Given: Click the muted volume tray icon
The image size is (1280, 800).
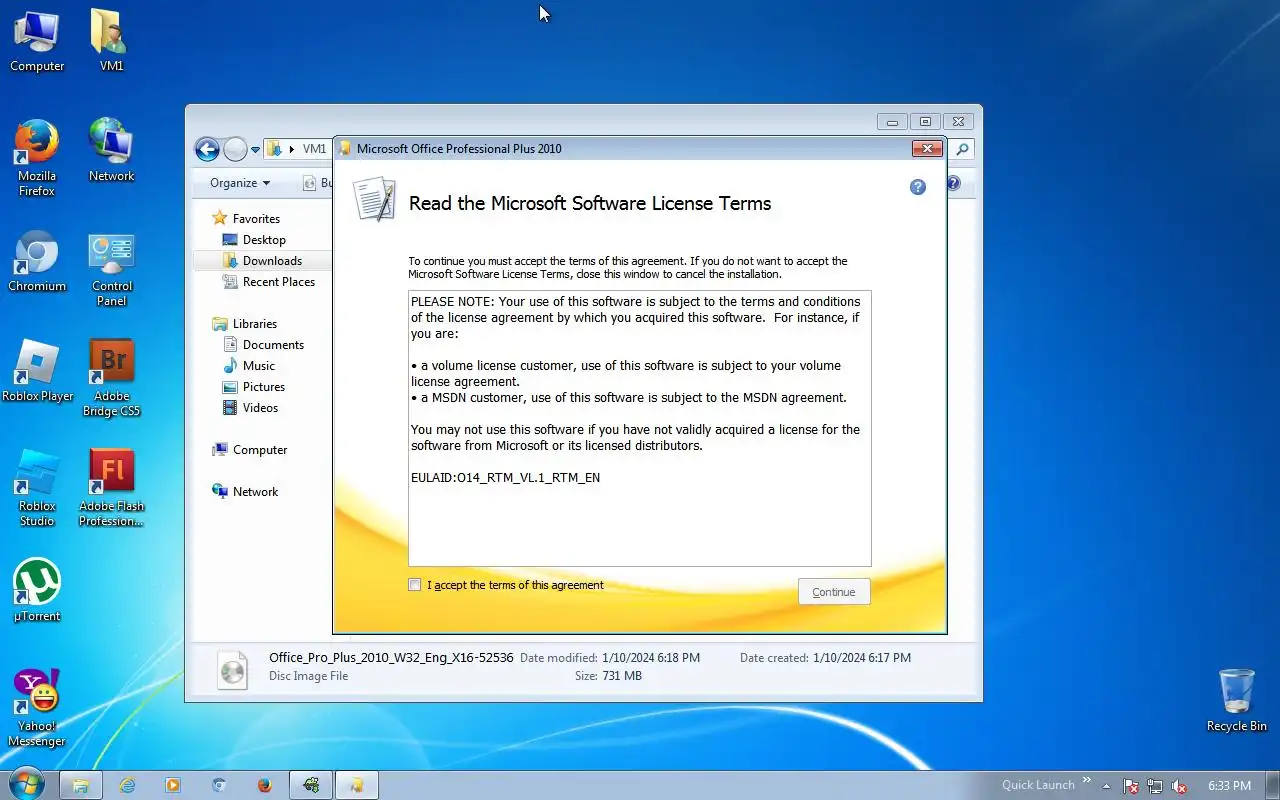Looking at the screenshot, I should pyautogui.click(x=1179, y=786).
